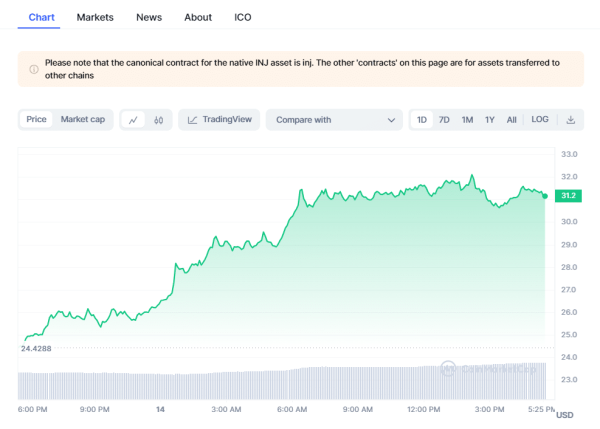Click the info icon in notice banner
This screenshot has height=429, width=600.
[x=33, y=69]
